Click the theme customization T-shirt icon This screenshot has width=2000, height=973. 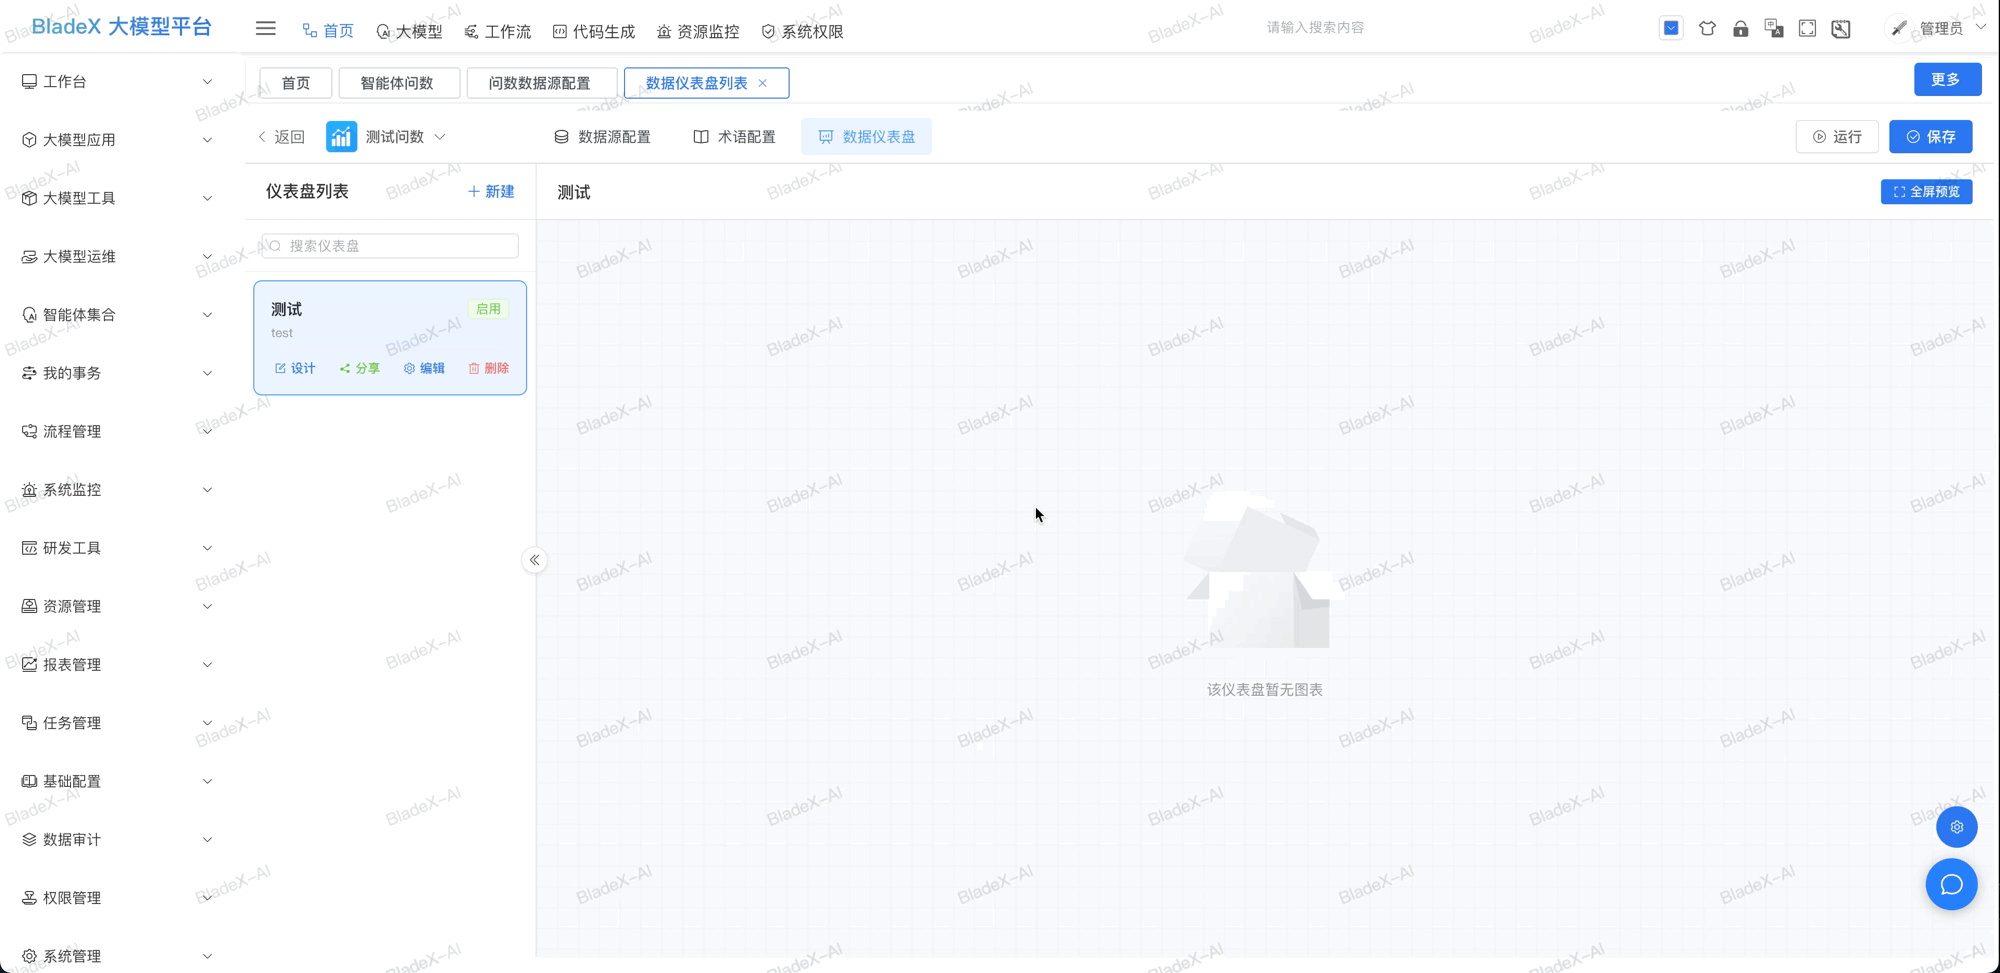click(1708, 28)
